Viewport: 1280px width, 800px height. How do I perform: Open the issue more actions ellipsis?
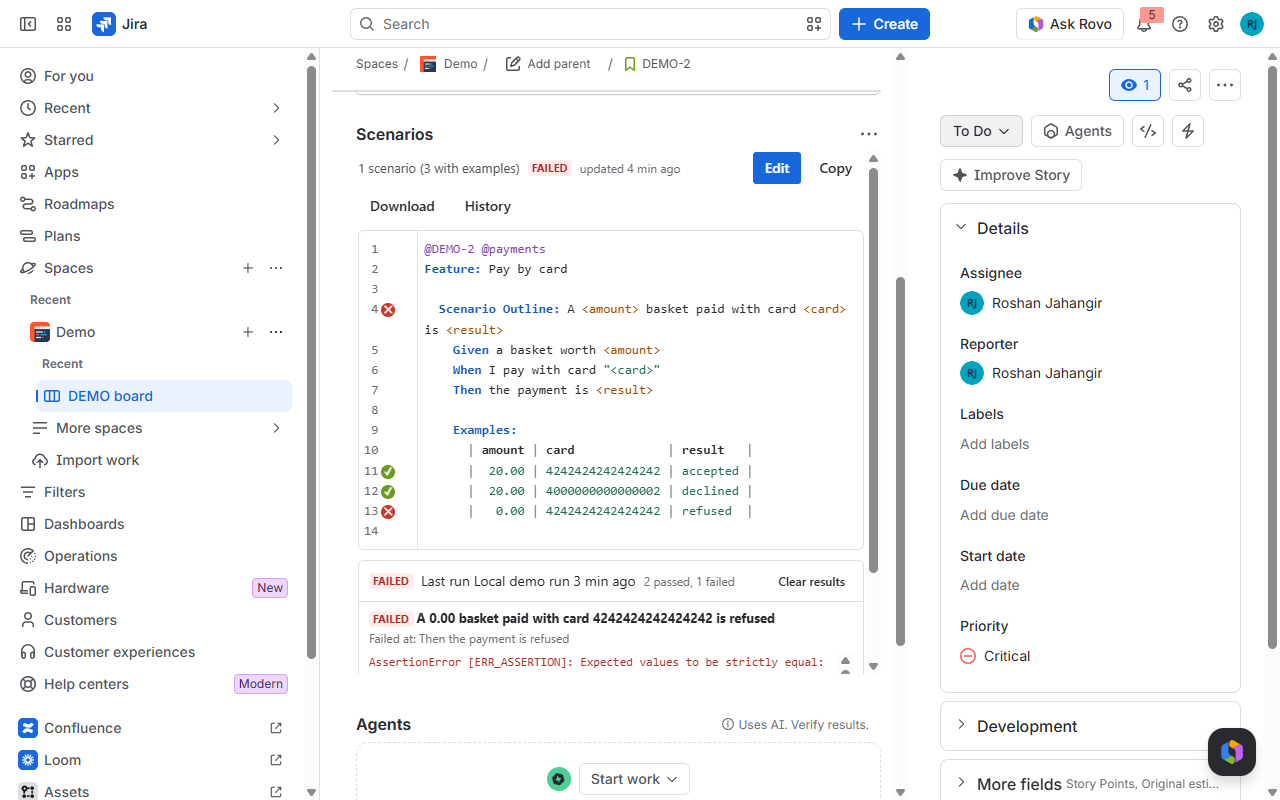pyautogui.click(x=1225, y=85)
